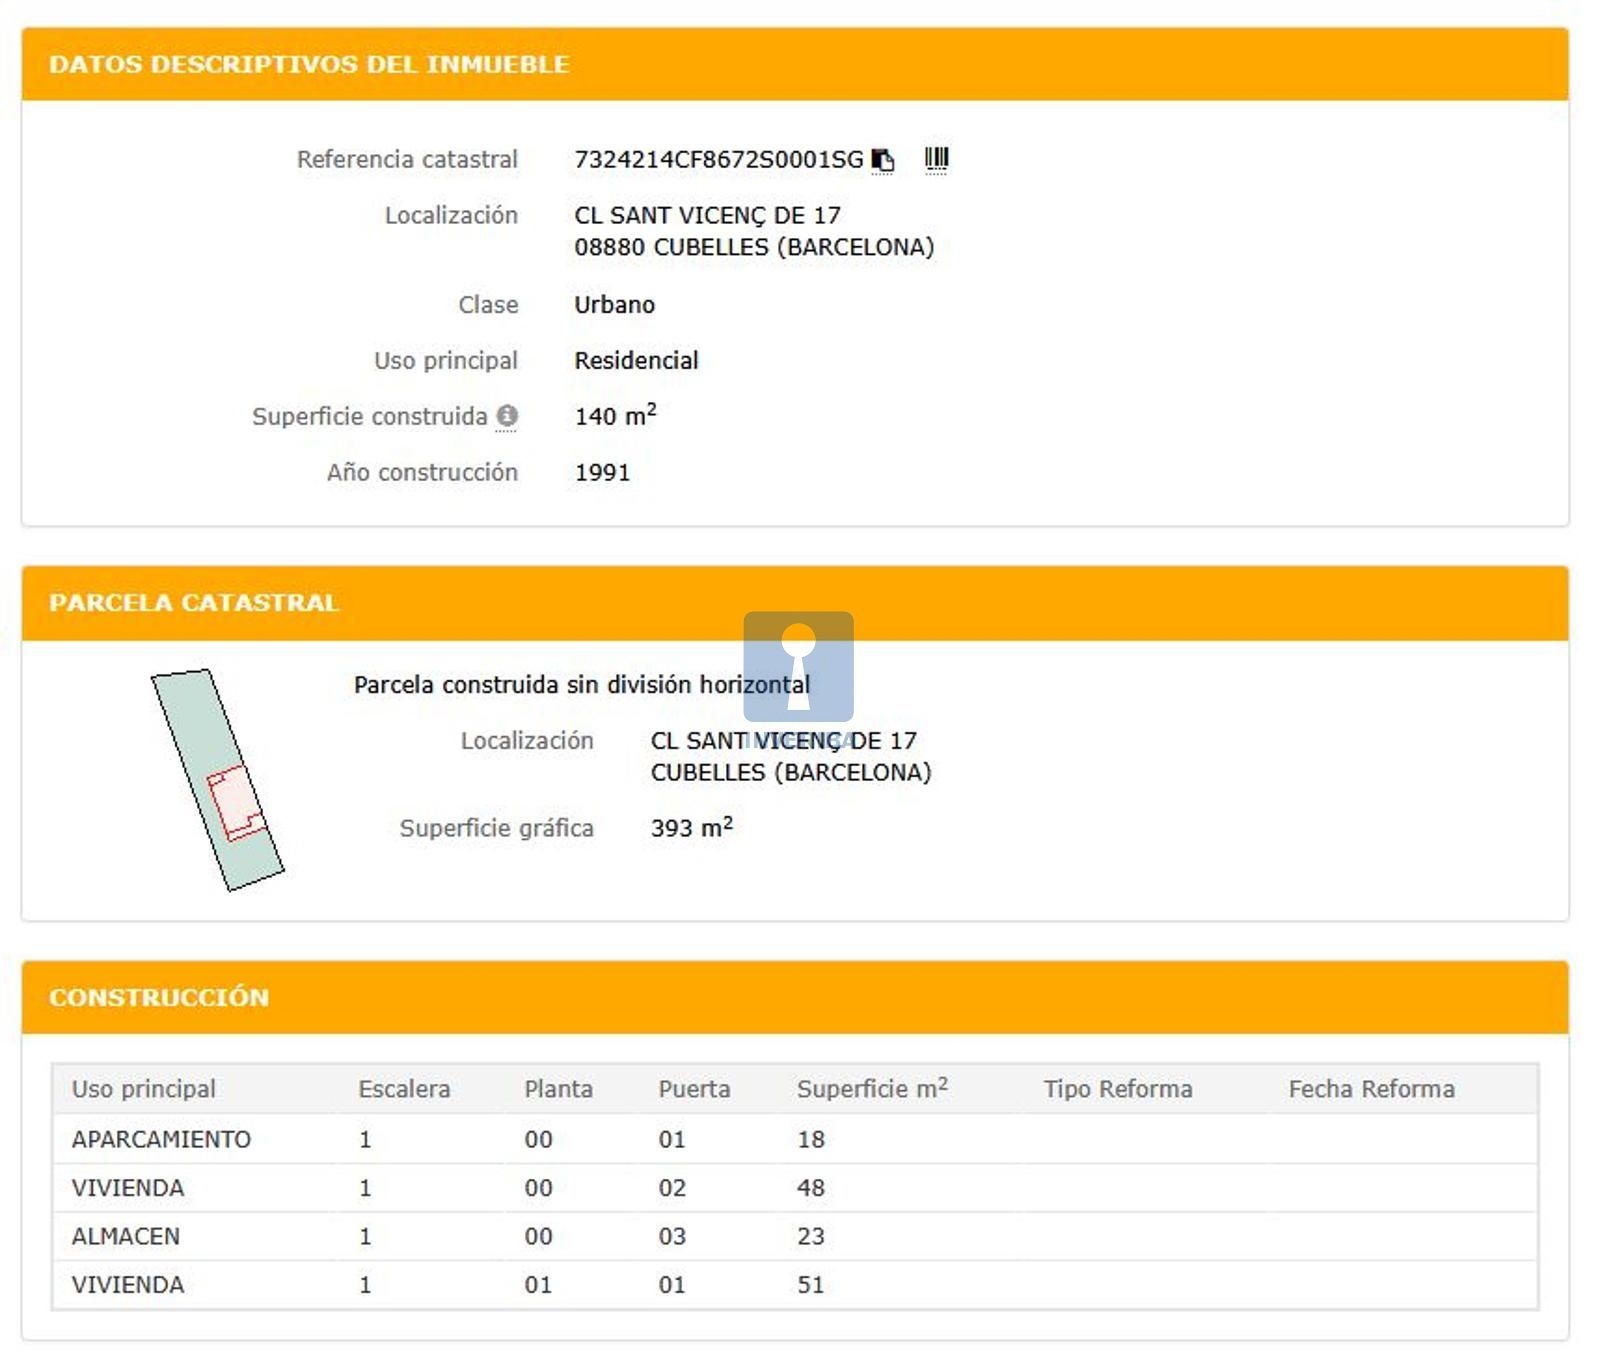Collapse the Datos Descriptivos del Inmueble panel header

pos(794,64)
